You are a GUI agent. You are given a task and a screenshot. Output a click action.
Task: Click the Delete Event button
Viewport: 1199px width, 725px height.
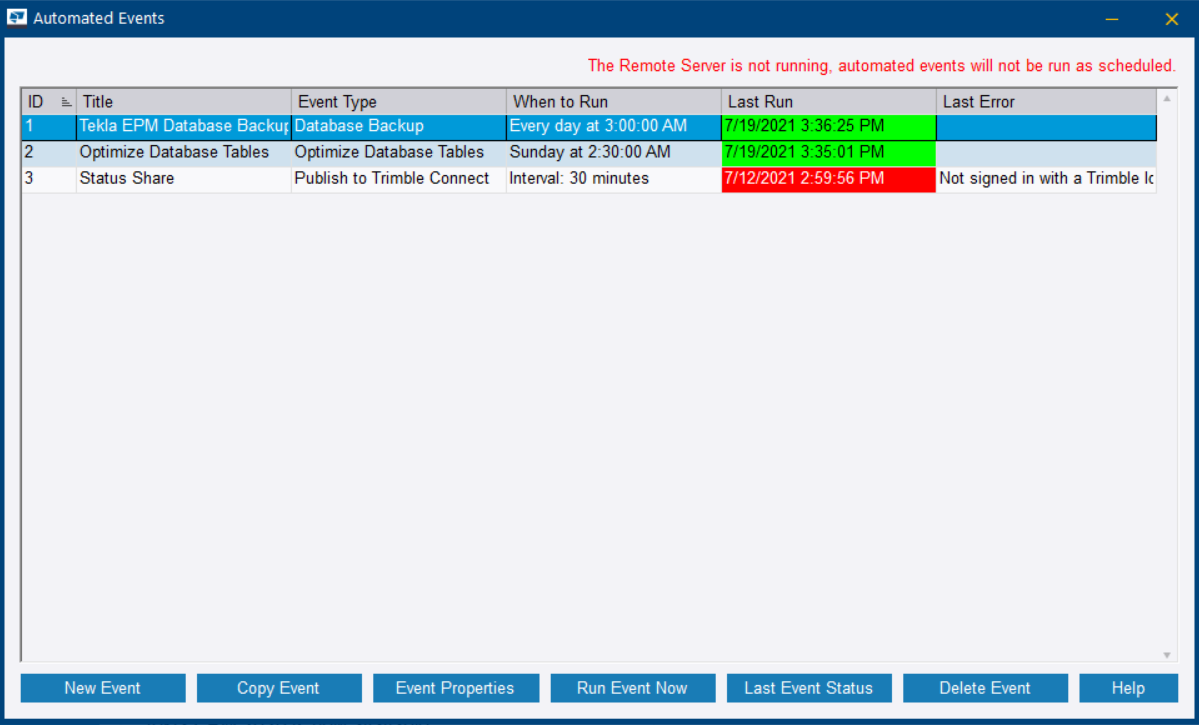(985, 688)
